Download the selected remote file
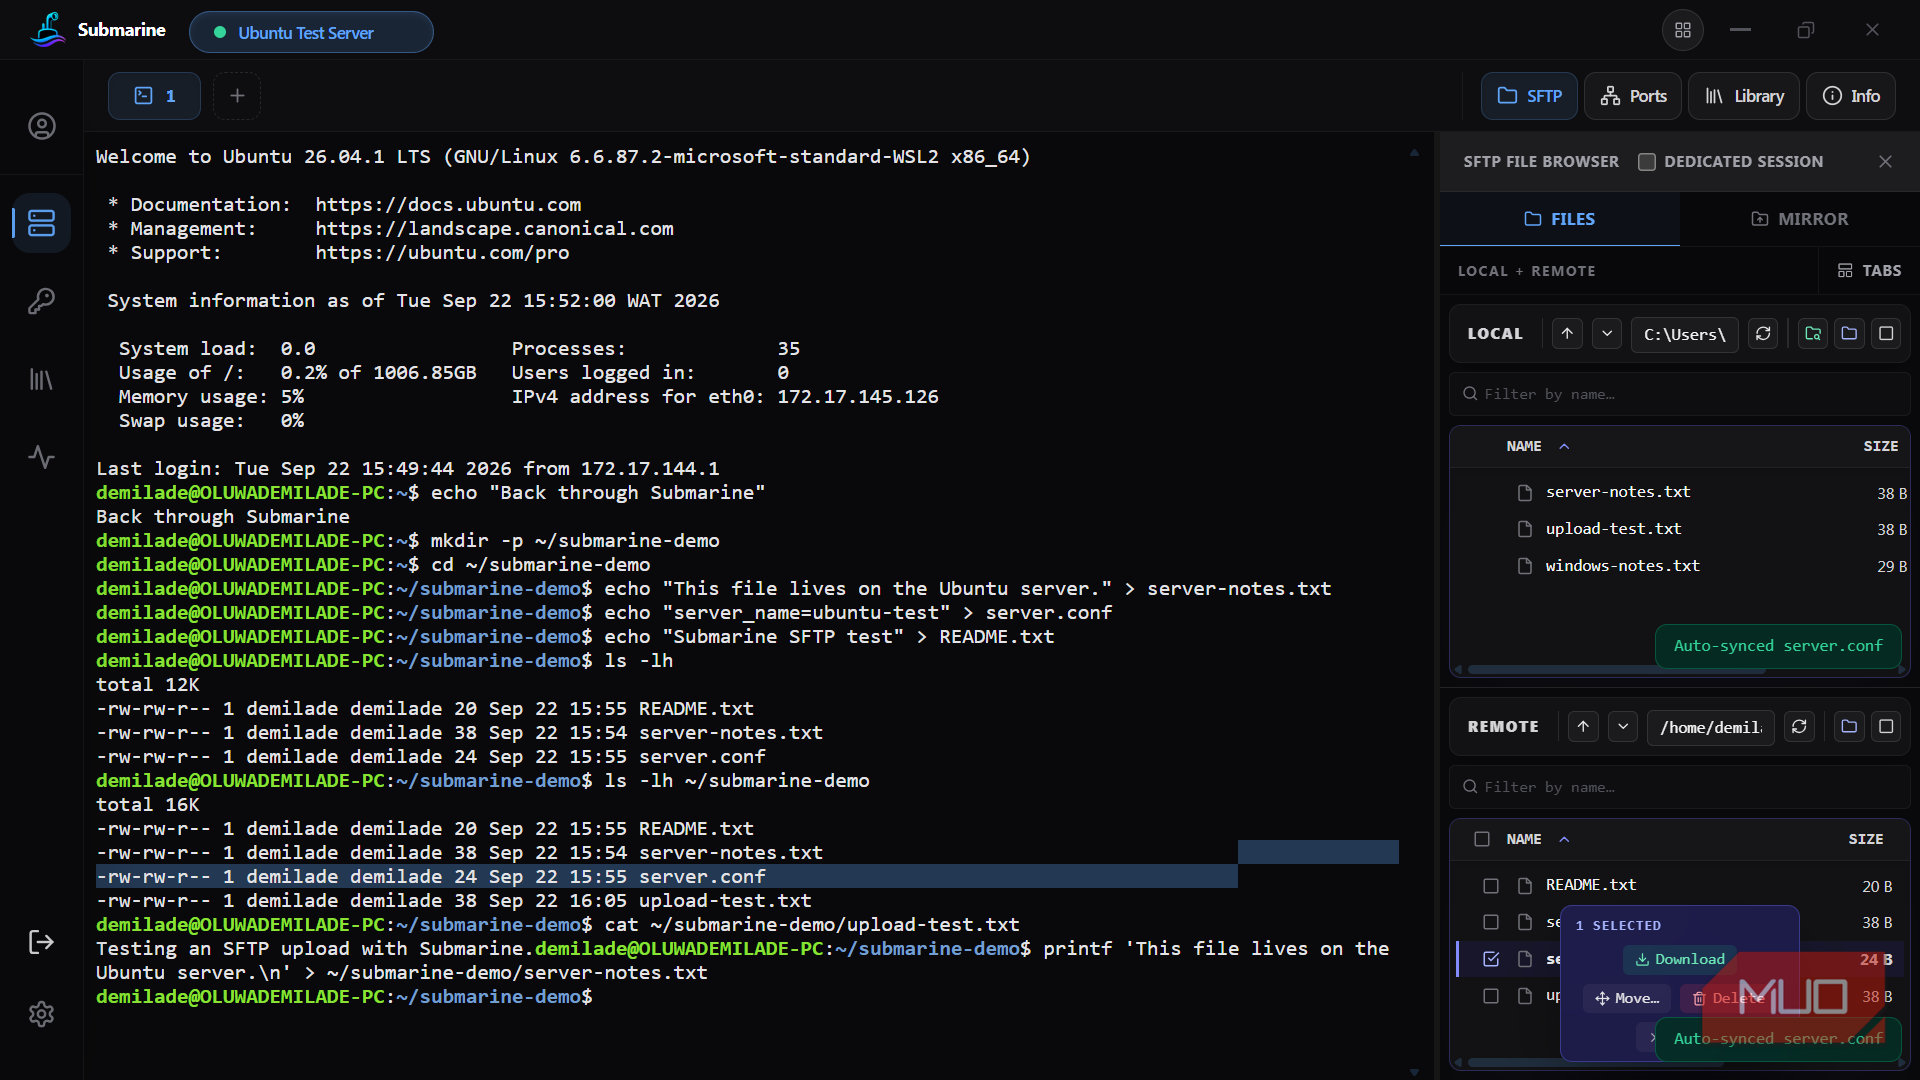The width and height of the screenshot is (1920, 1080). [x=1680, y=959]
